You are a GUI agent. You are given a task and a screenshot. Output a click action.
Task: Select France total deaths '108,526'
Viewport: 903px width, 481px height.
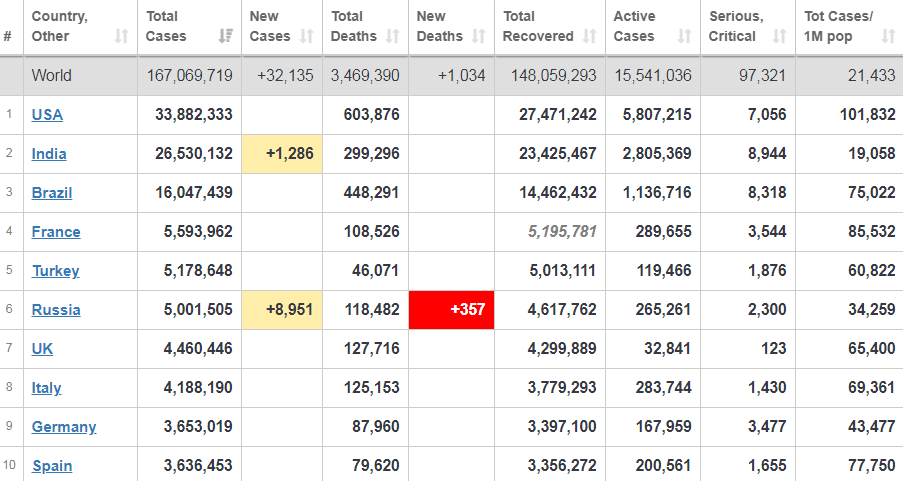(x=371, y=232)
